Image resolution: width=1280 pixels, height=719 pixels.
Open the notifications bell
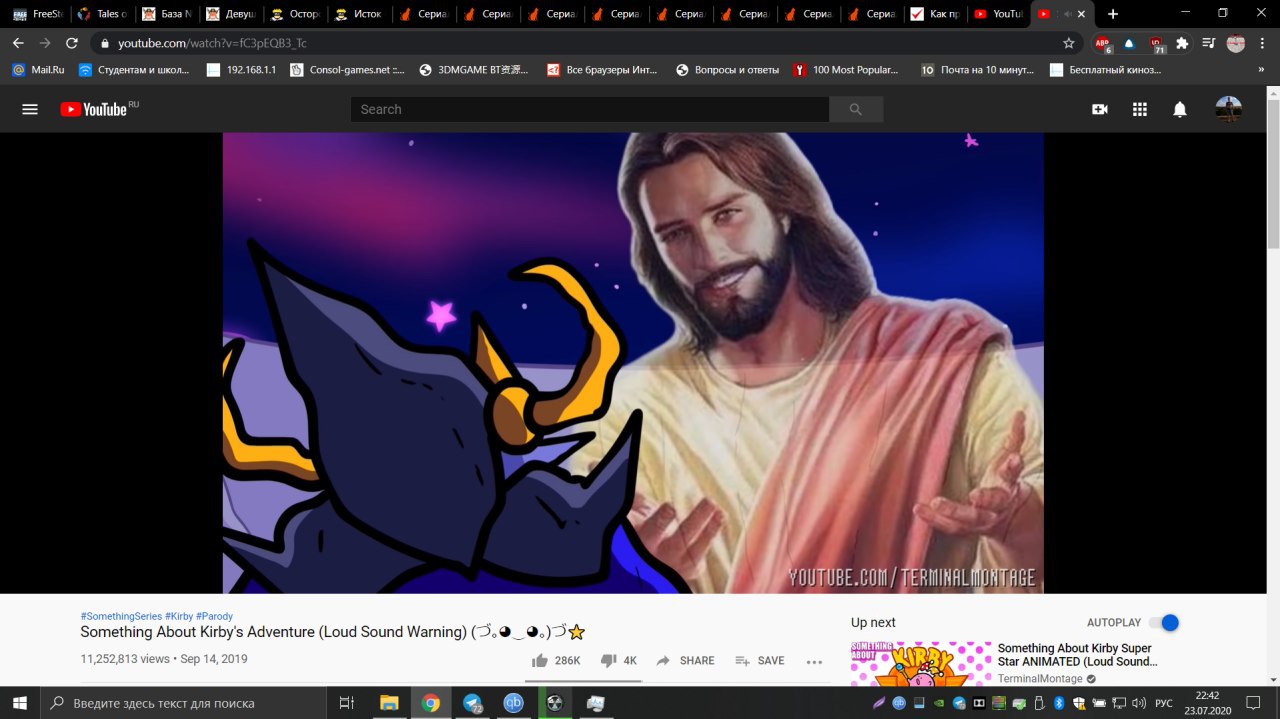tap(1180, 109)
